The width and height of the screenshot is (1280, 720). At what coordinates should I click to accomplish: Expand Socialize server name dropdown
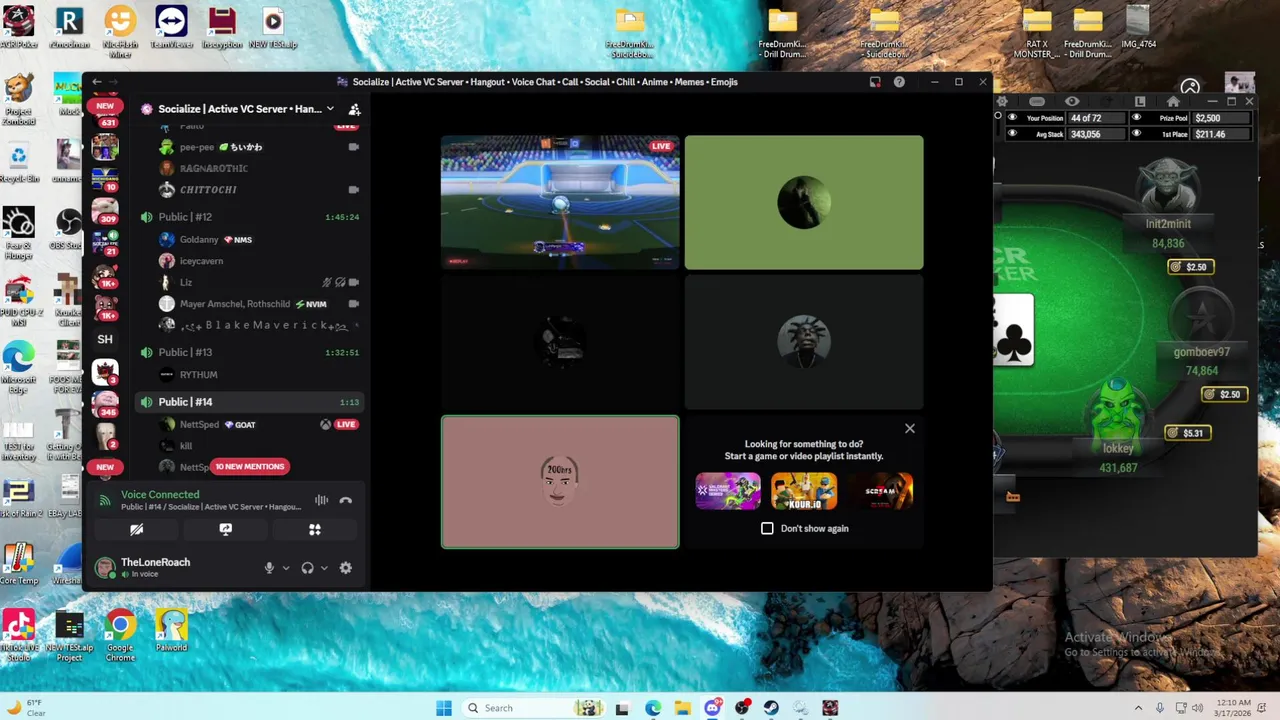point(330,109)
